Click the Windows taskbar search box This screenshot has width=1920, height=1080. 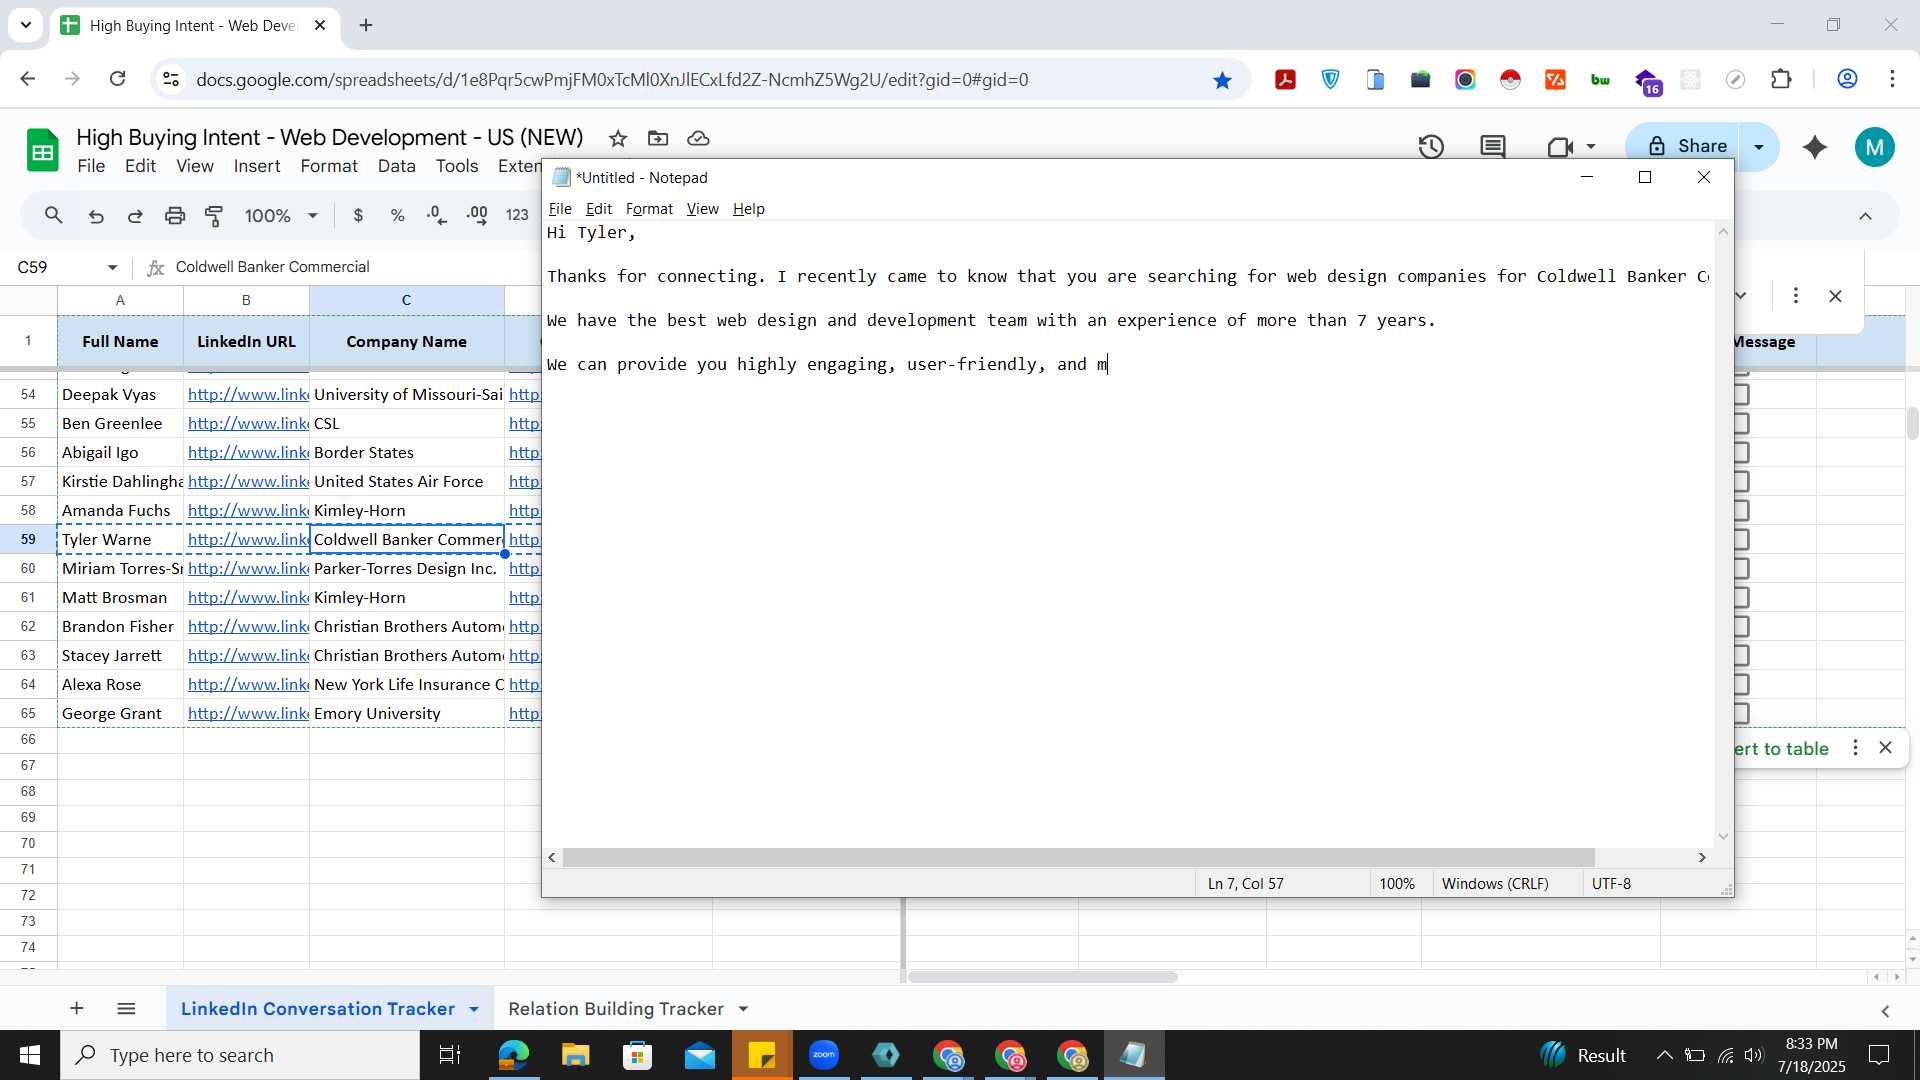(x=240, y=1055)
